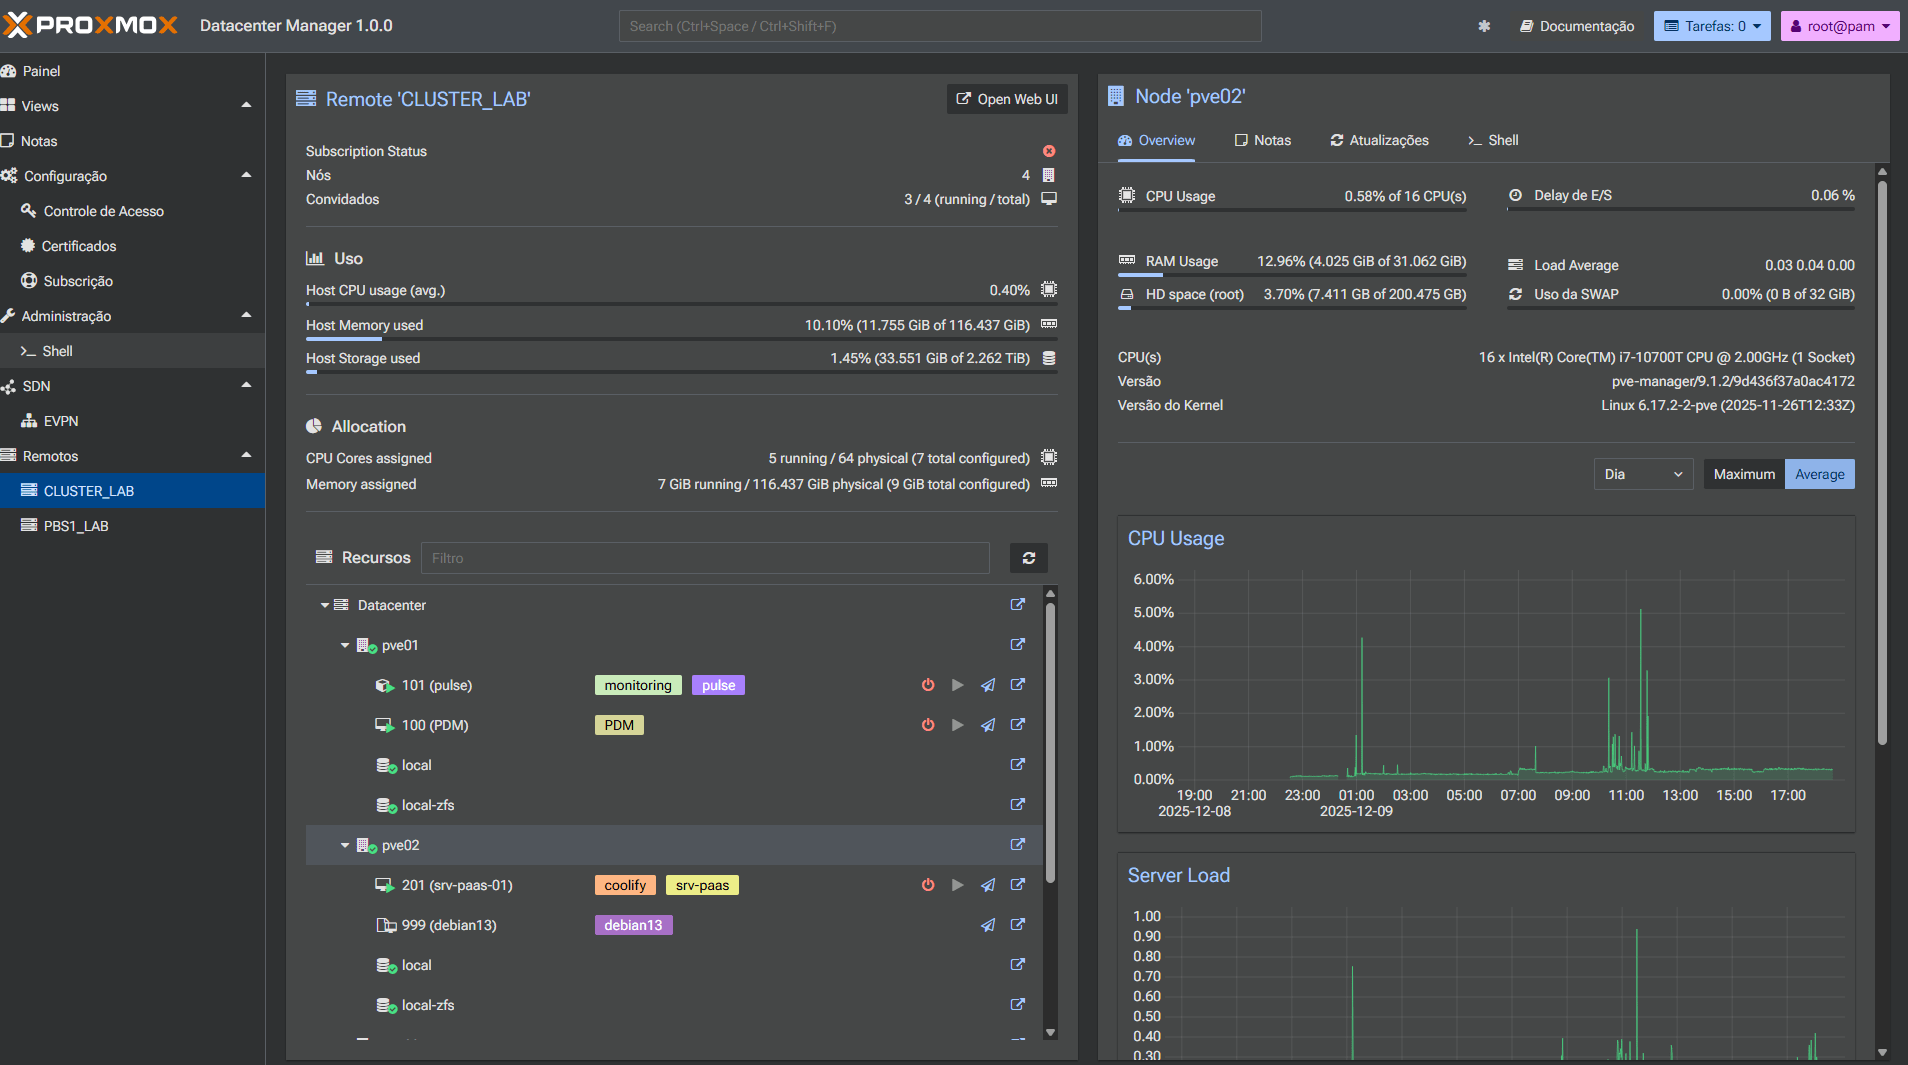The width and height of the screenshot is (1908, 1065).
Task: Switch graphs to Average mode
Action: 1819,474
